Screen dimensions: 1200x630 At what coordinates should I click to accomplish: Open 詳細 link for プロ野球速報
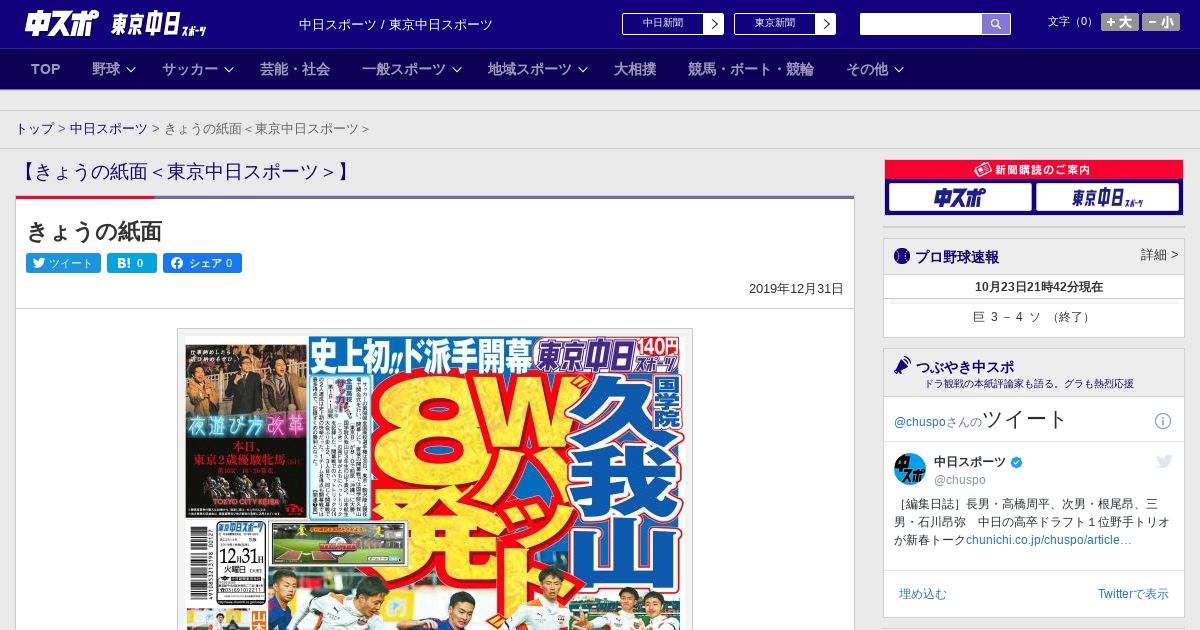pos(1159,255)
